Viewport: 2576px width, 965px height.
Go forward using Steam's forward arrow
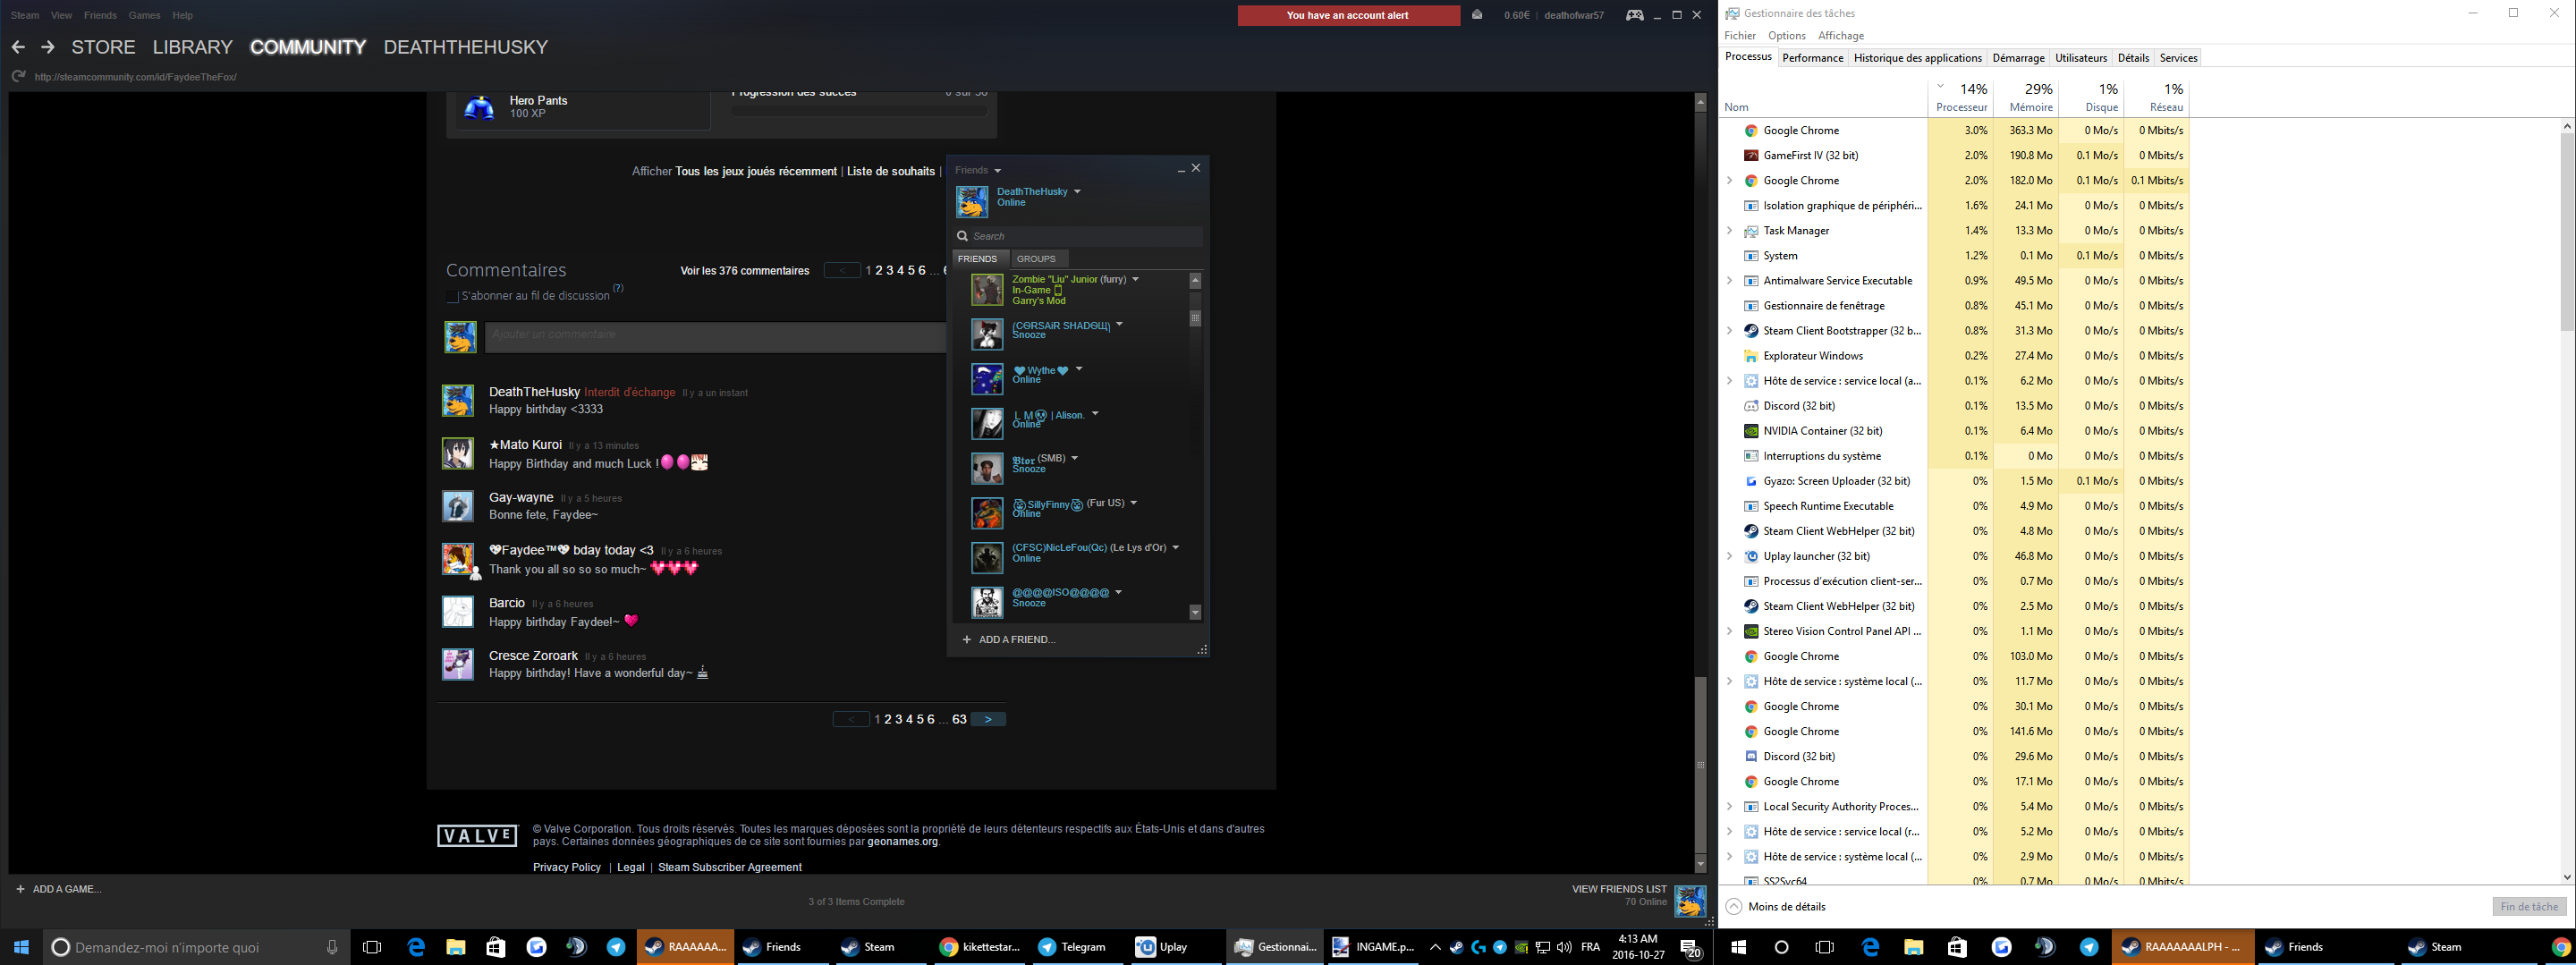47,47
